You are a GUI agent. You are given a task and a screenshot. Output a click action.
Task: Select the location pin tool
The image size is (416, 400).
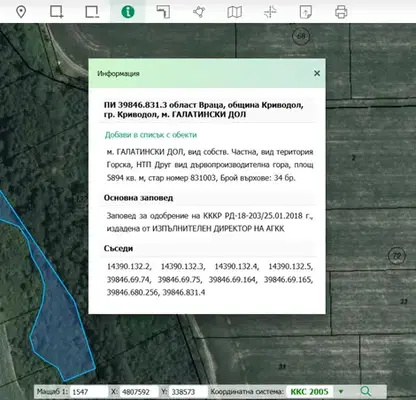point(21,12)
